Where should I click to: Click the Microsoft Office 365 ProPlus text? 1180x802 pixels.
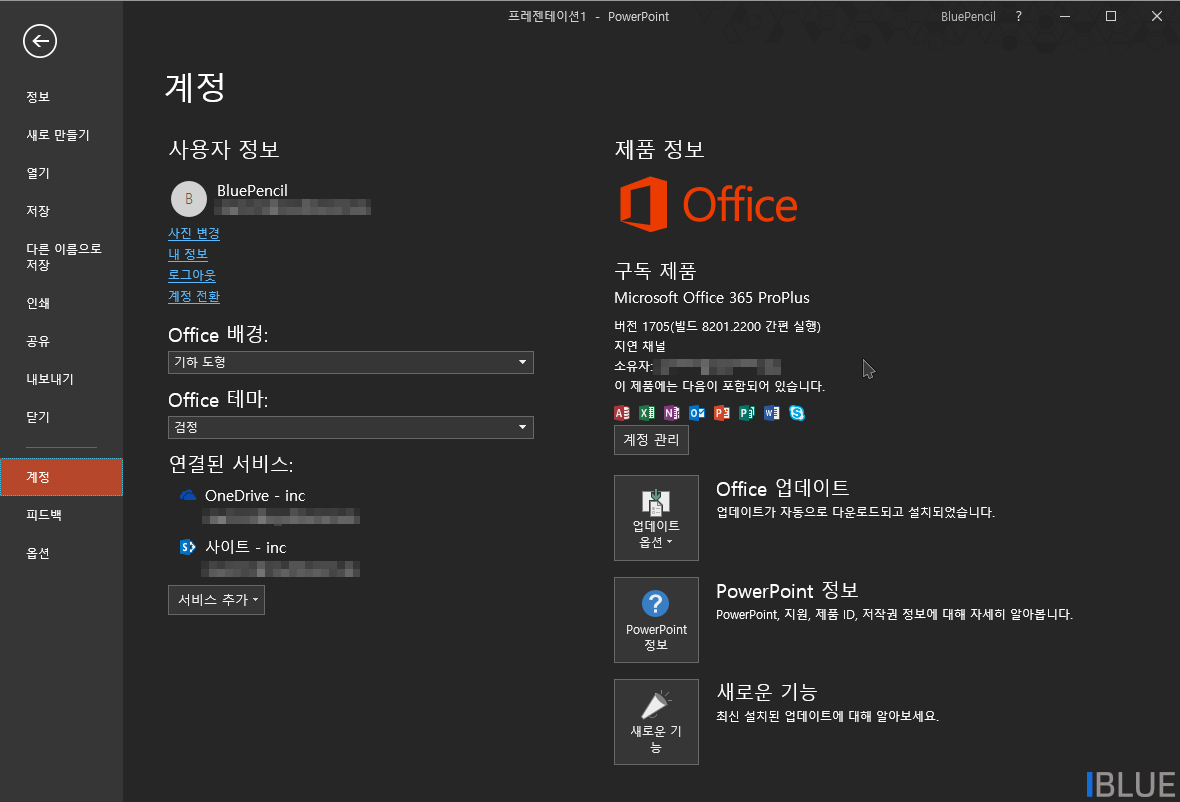tap(712, 297)
